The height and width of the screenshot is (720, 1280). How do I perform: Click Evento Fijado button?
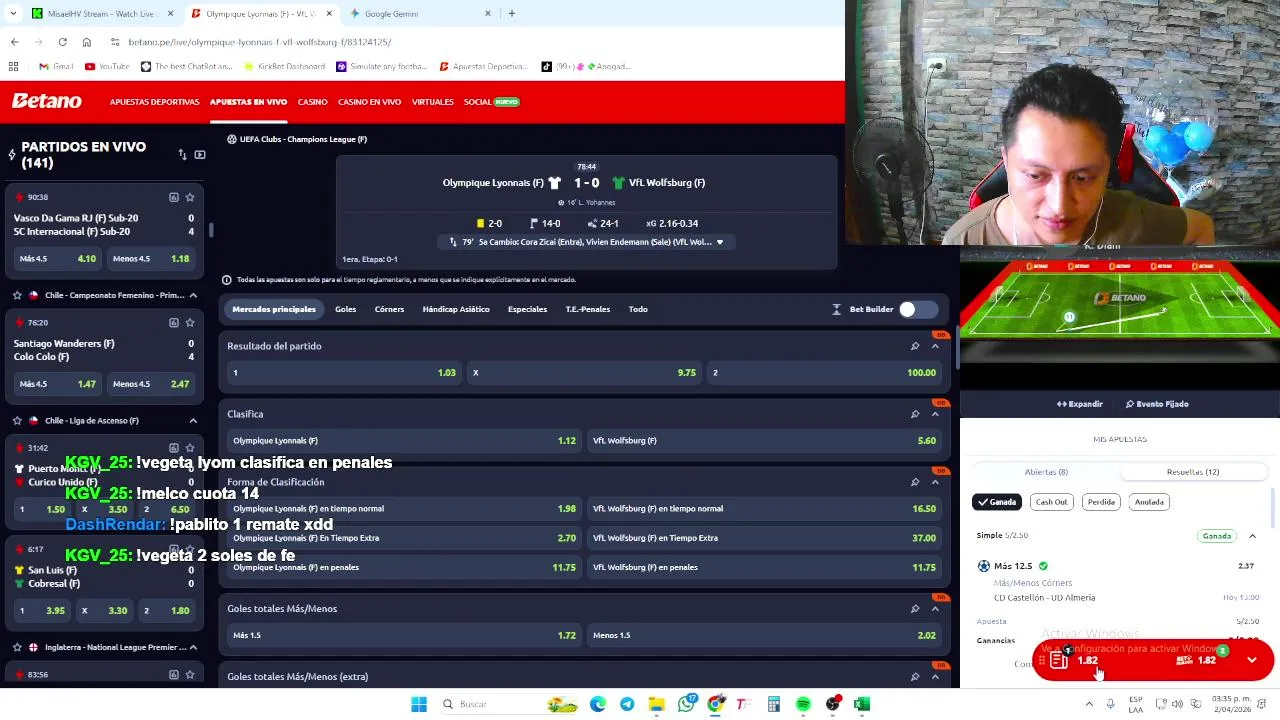pos(1157,404)
